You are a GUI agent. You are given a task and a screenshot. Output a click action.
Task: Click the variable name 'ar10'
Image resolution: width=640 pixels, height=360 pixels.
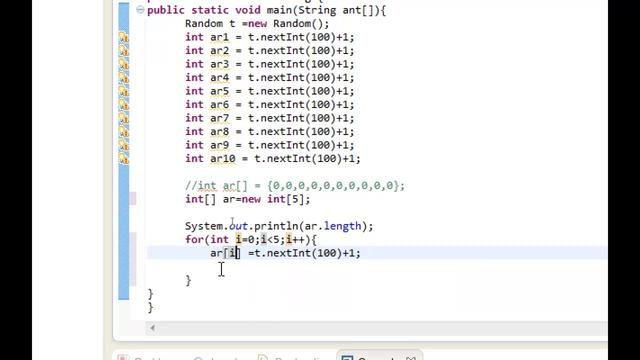tap(222, 159)
